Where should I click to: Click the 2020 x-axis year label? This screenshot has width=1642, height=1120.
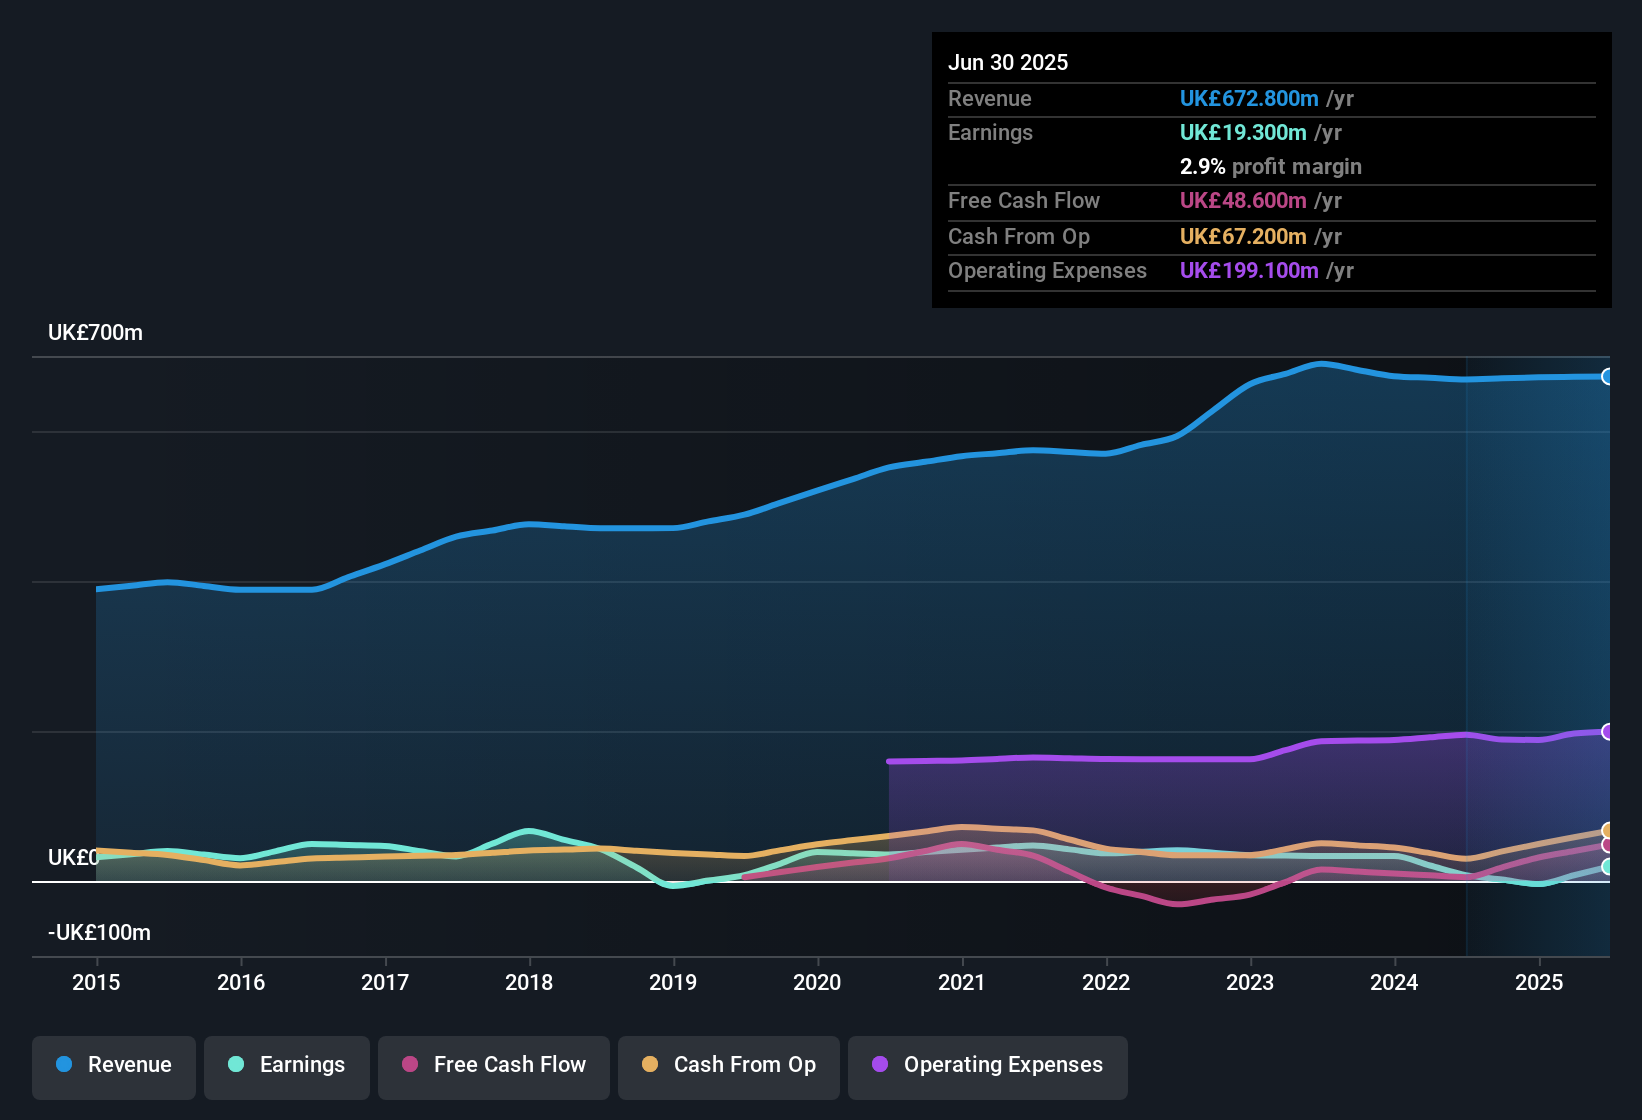click(x=817, y=983)
